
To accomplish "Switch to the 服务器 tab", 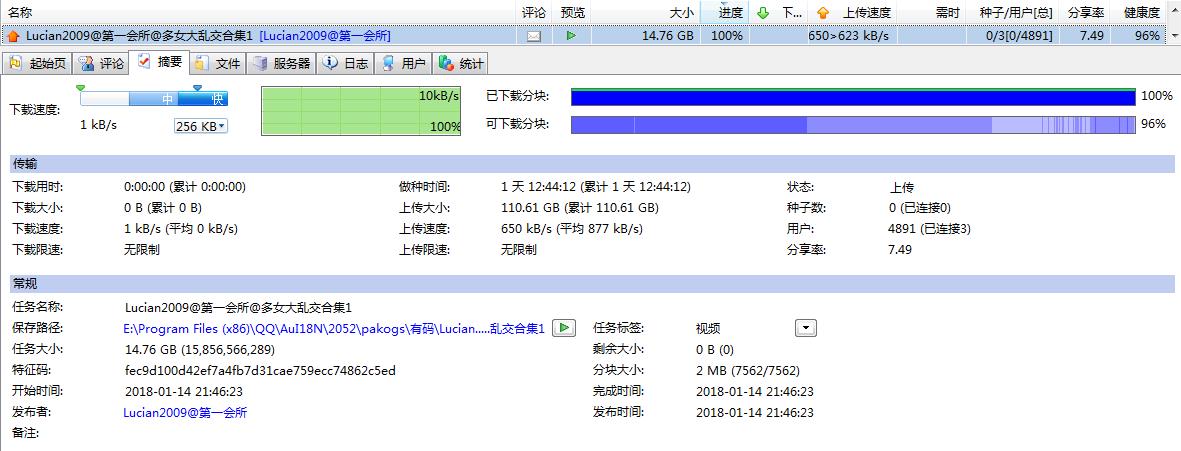I will click(x=282, y=64).
